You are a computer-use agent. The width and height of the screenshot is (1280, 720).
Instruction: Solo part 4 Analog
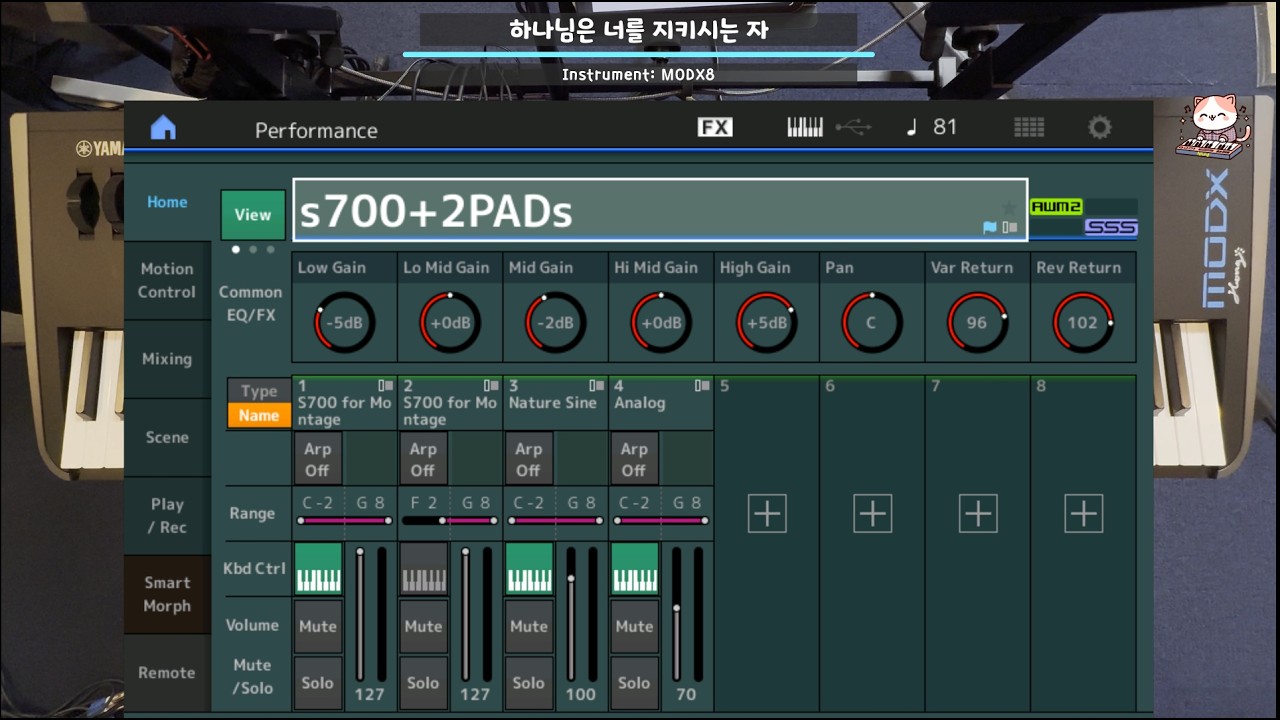point(634,683)
